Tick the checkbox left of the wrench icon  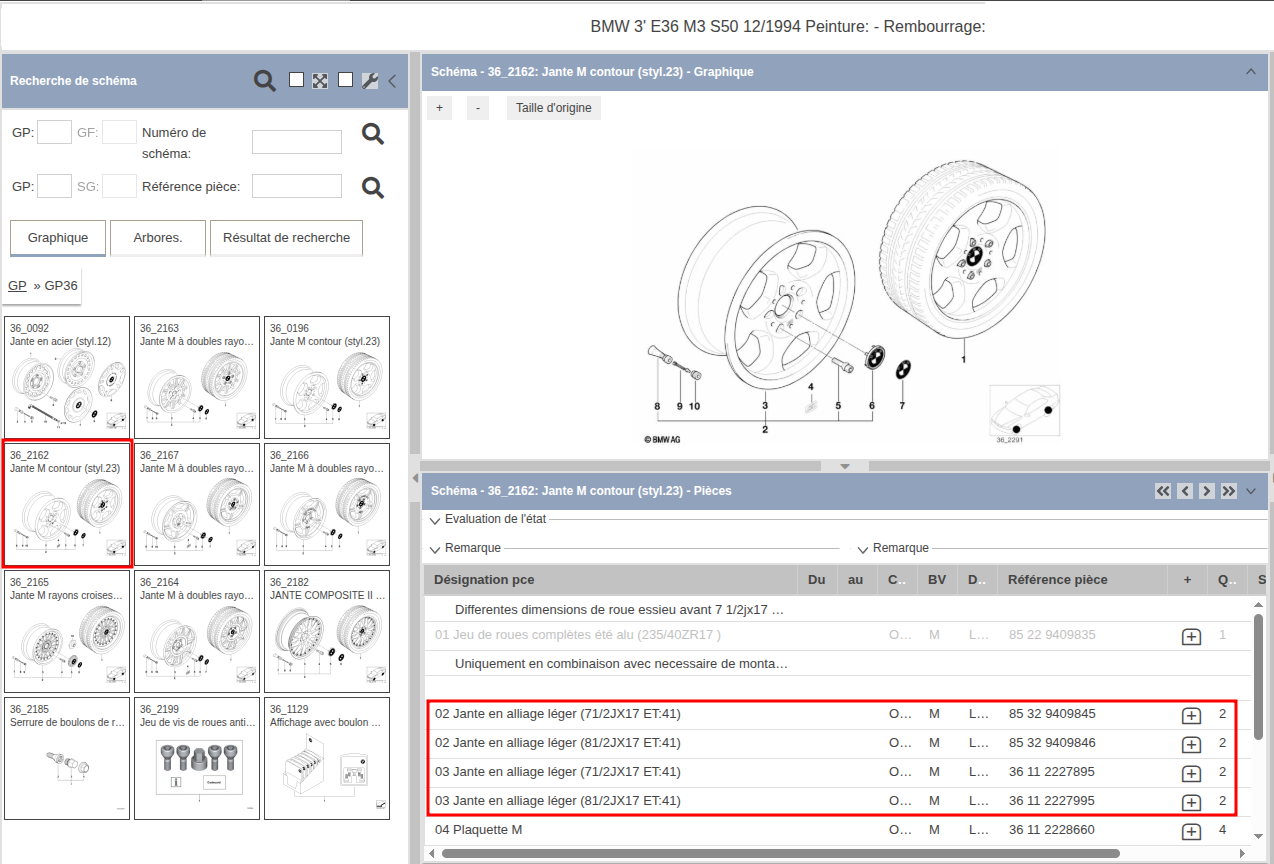tap(345, 80)
